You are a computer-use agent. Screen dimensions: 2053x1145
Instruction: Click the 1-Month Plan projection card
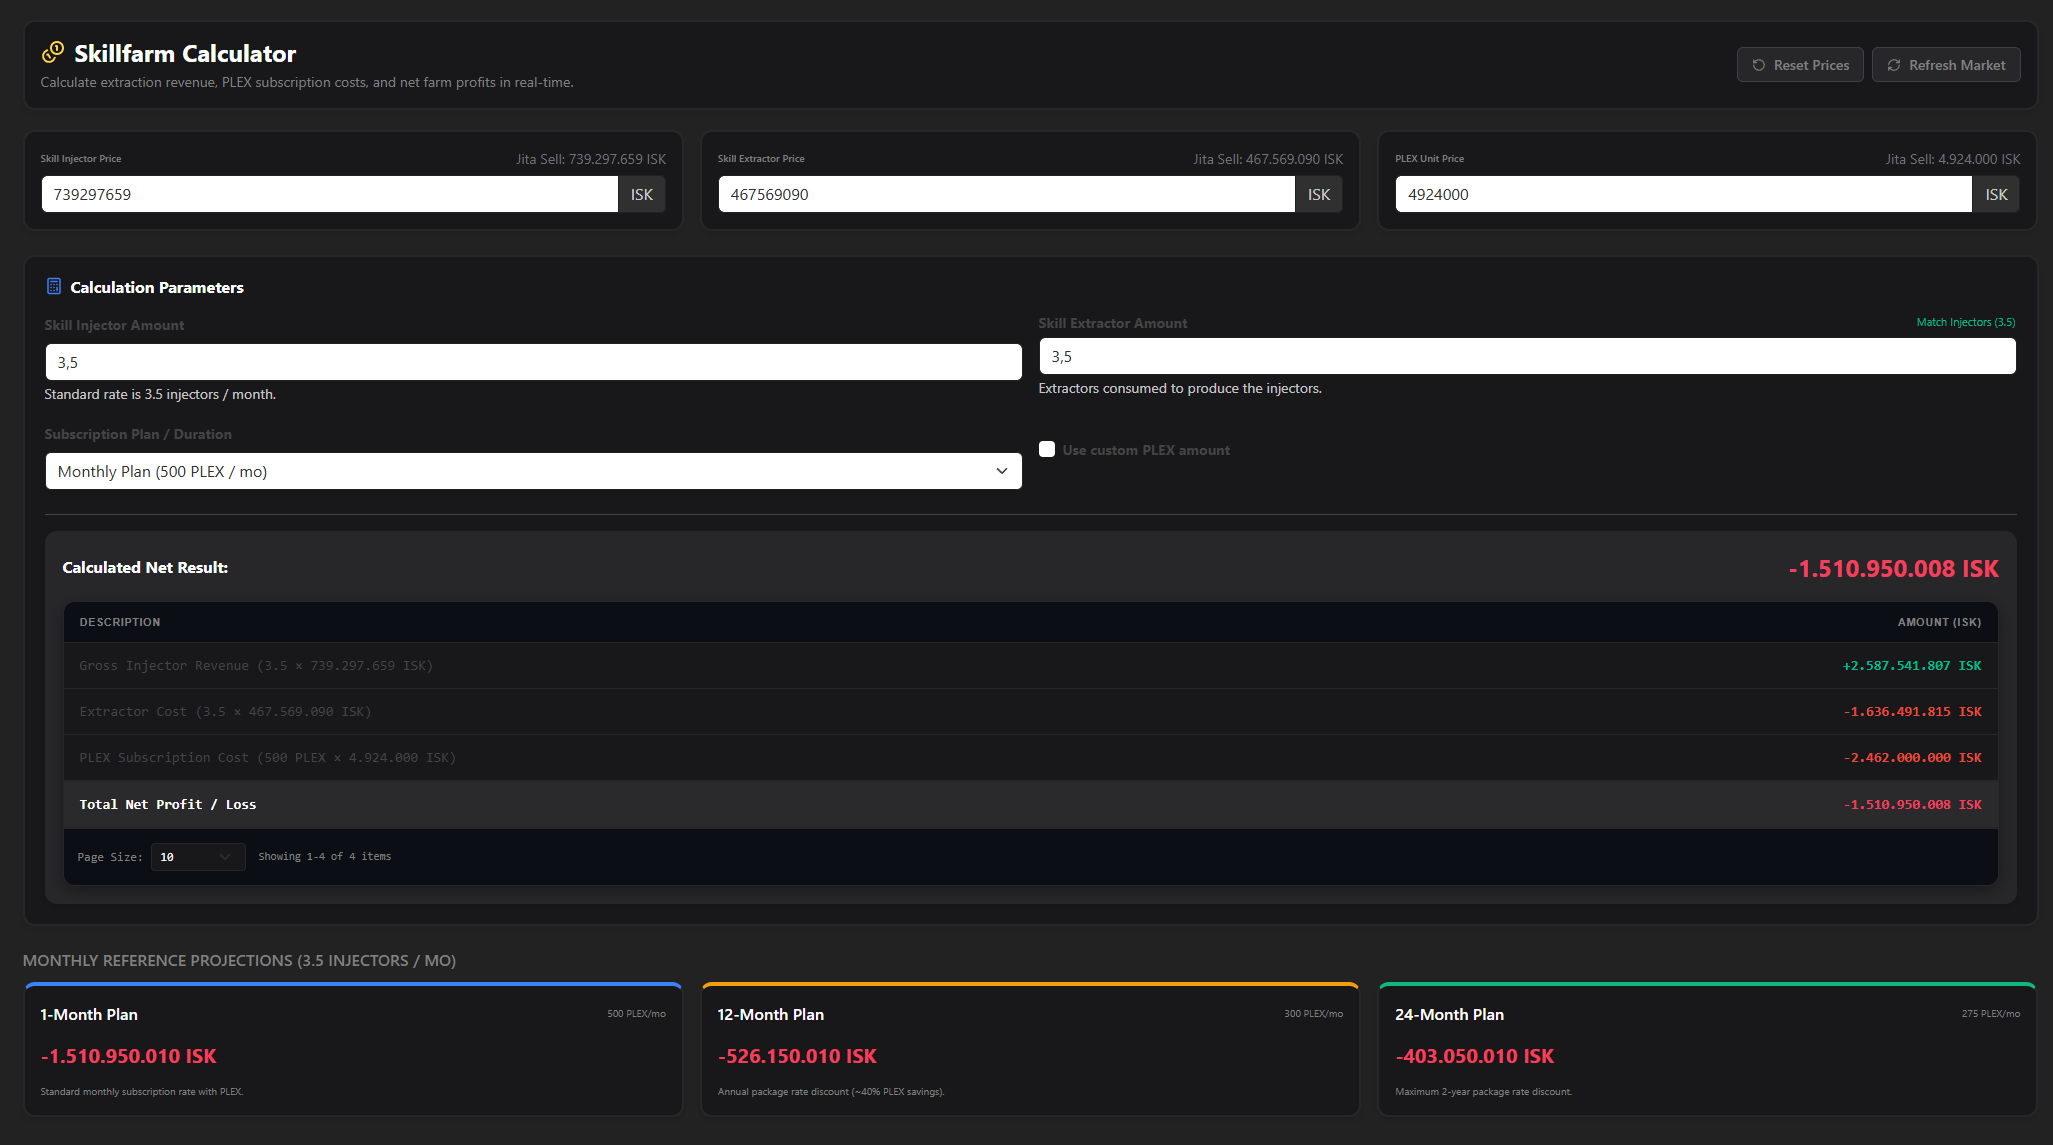tap(353, 1049)
